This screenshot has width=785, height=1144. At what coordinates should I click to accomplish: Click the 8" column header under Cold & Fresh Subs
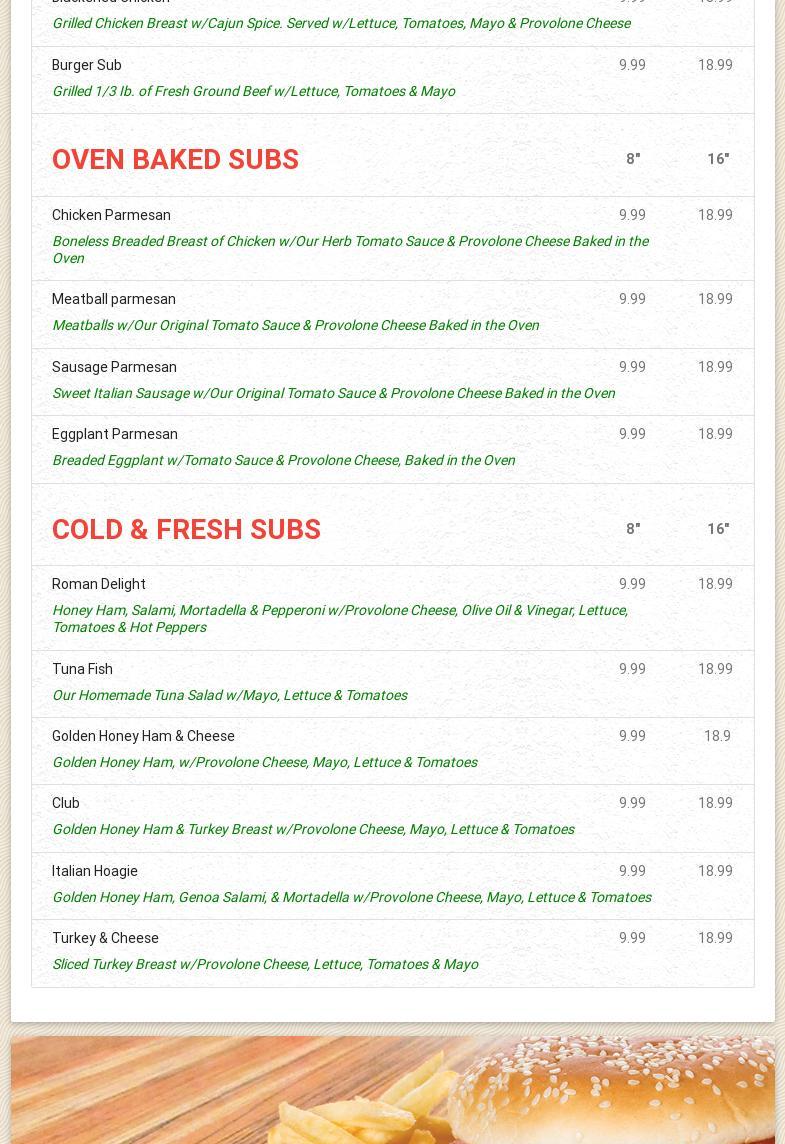click(x=633, y=529)
